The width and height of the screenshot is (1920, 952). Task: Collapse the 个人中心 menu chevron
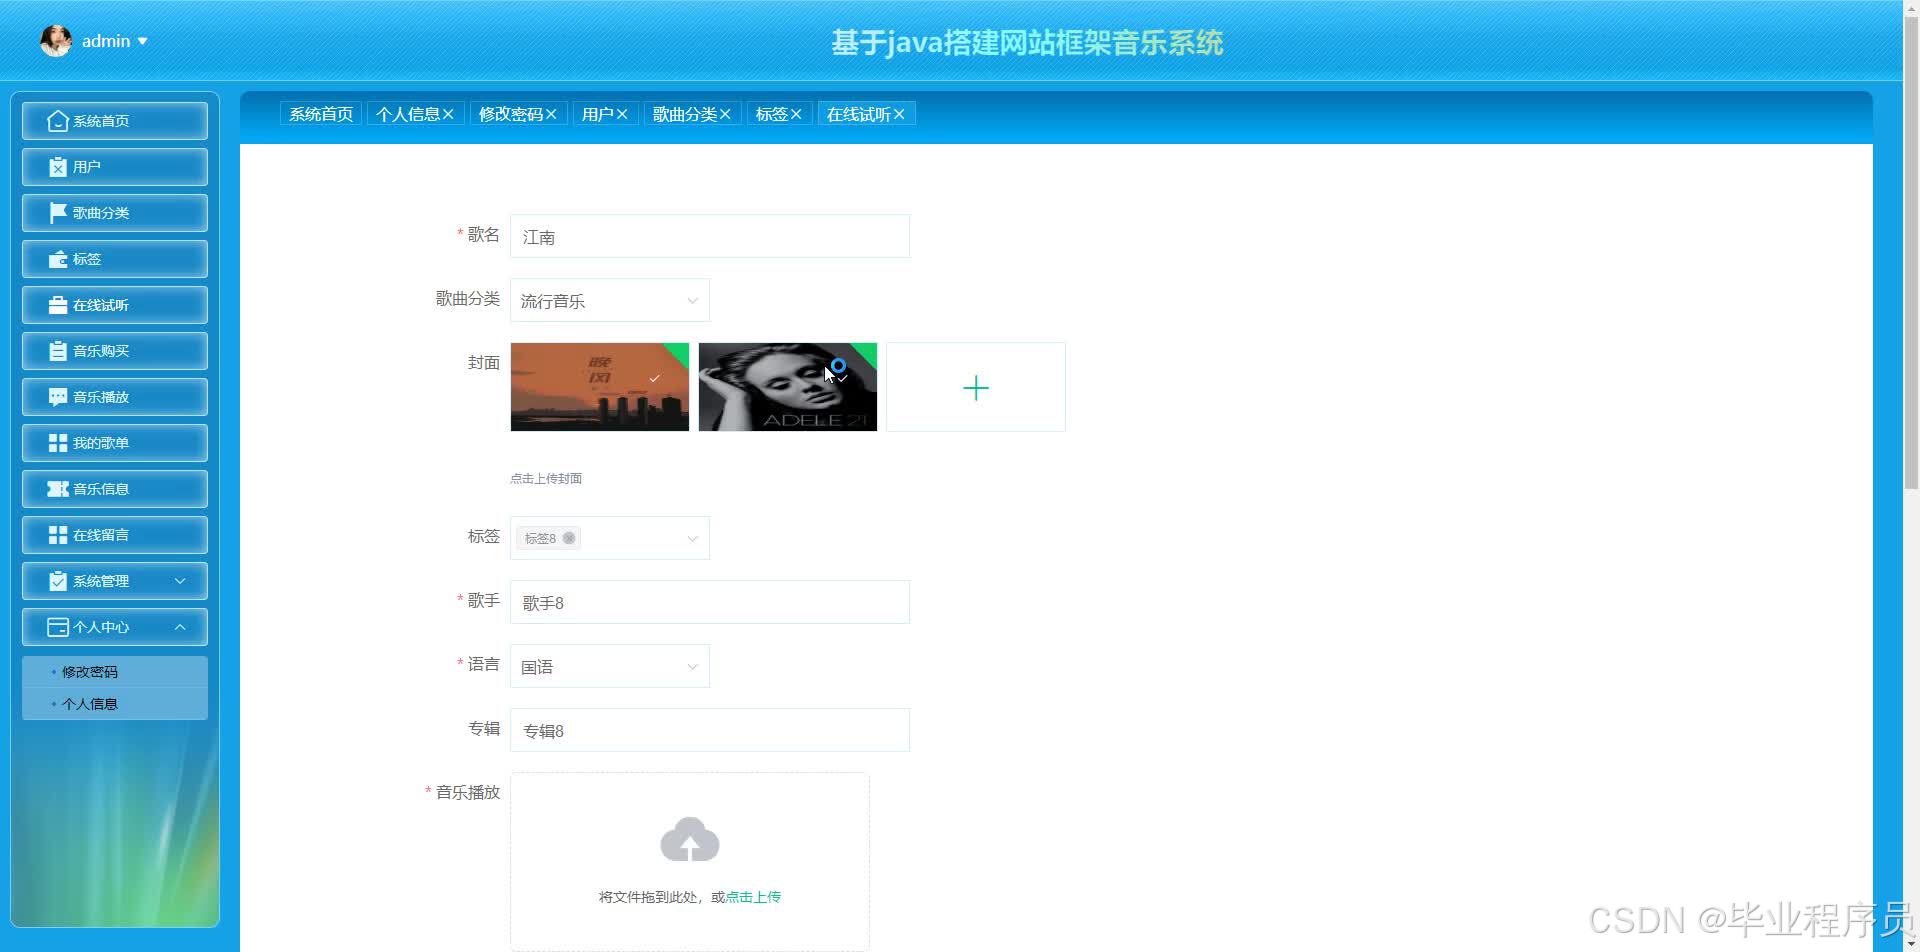point(180,627)
